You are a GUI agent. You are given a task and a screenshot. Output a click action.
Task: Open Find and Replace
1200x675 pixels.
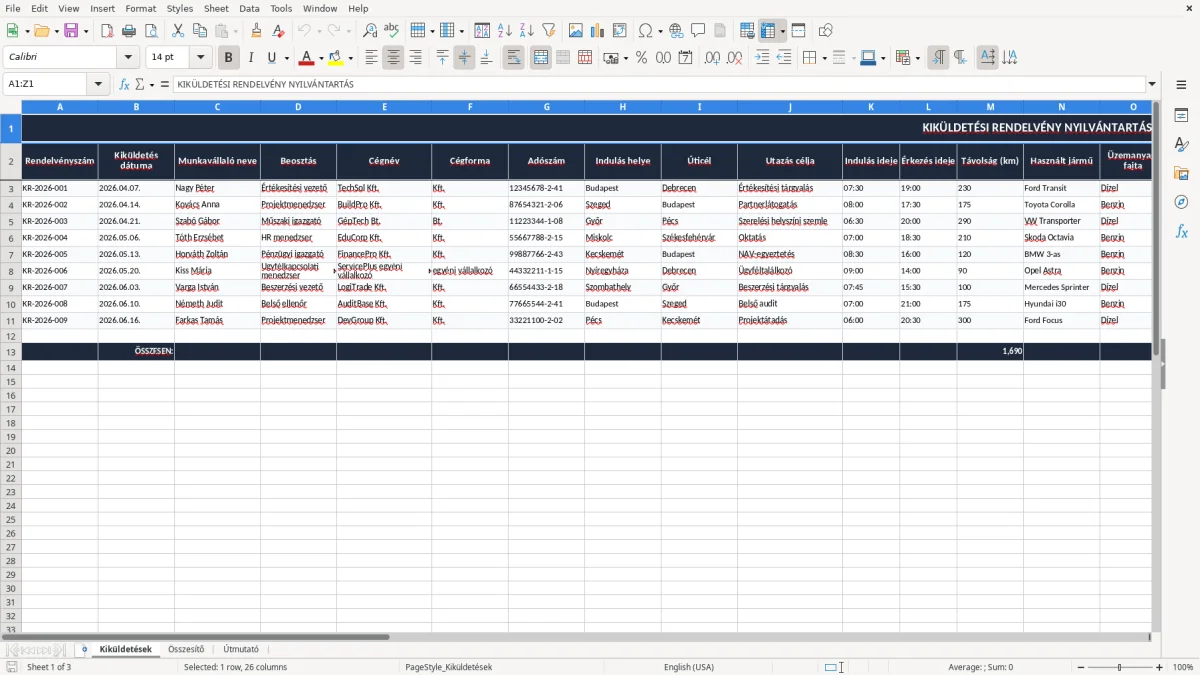[x=370, y=31]
